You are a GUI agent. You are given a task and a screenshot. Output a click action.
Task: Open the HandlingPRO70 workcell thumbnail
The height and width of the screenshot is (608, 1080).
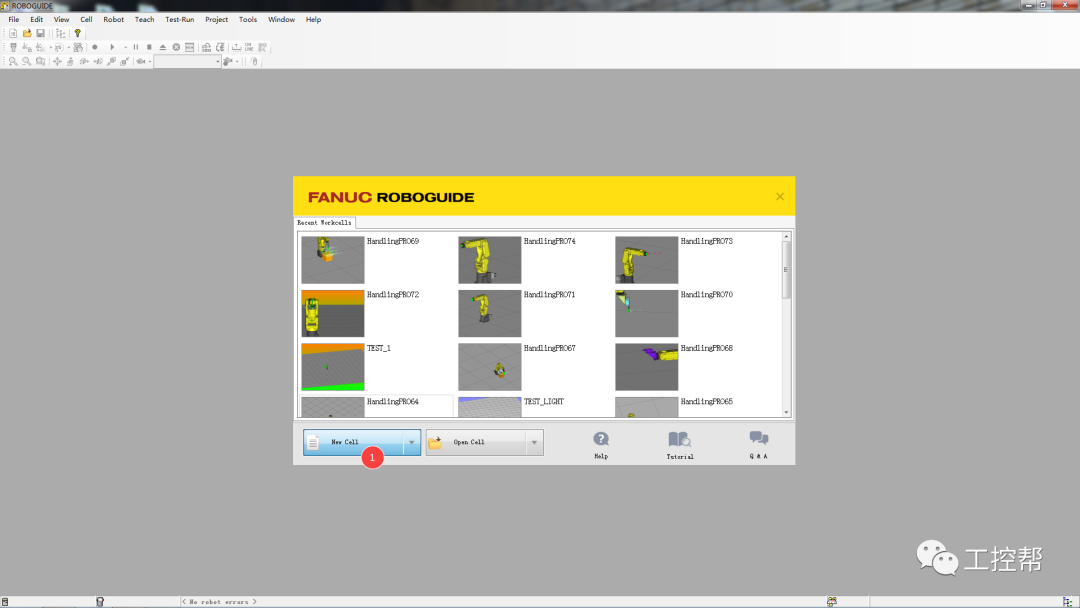(647, 313)
